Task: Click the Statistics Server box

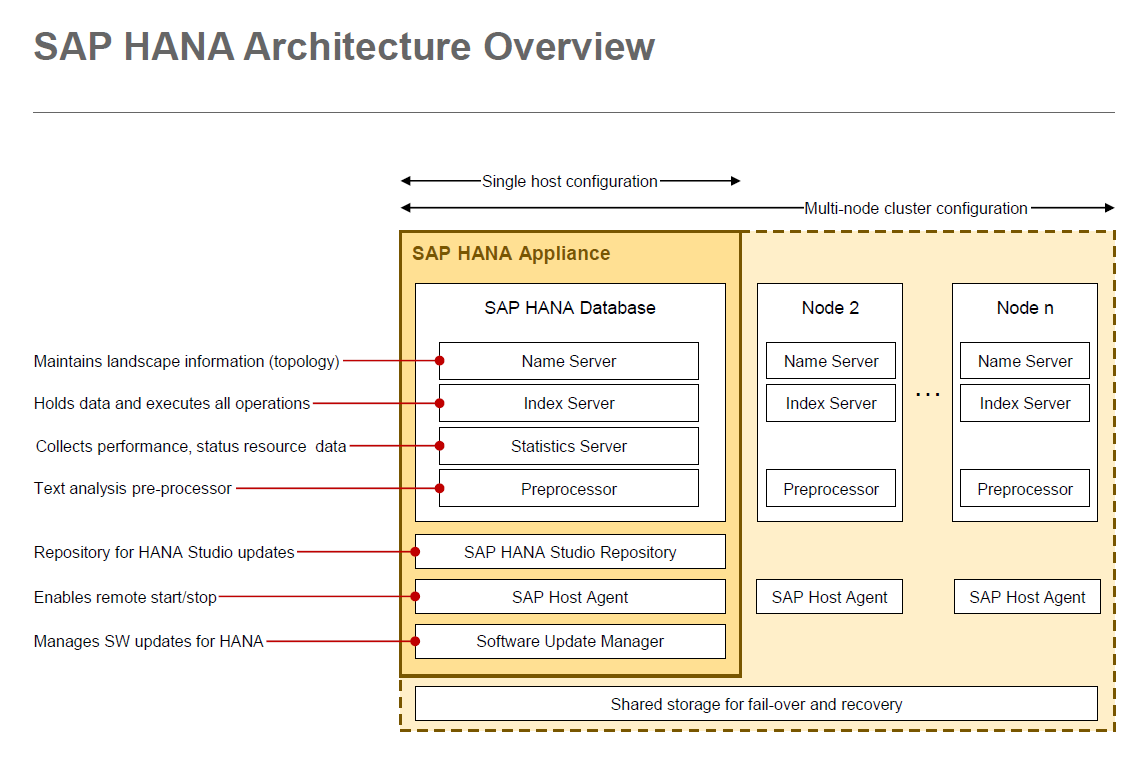Action: (x=569, y=446)
